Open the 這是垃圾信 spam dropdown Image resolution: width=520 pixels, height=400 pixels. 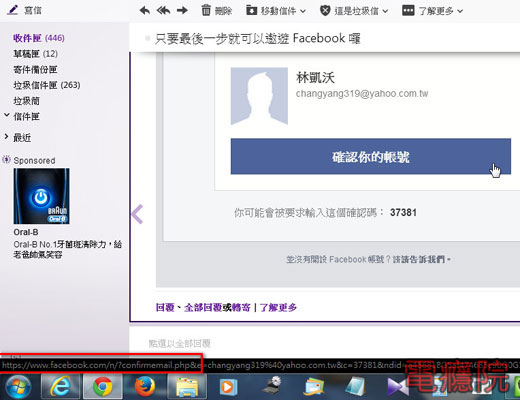354,11
